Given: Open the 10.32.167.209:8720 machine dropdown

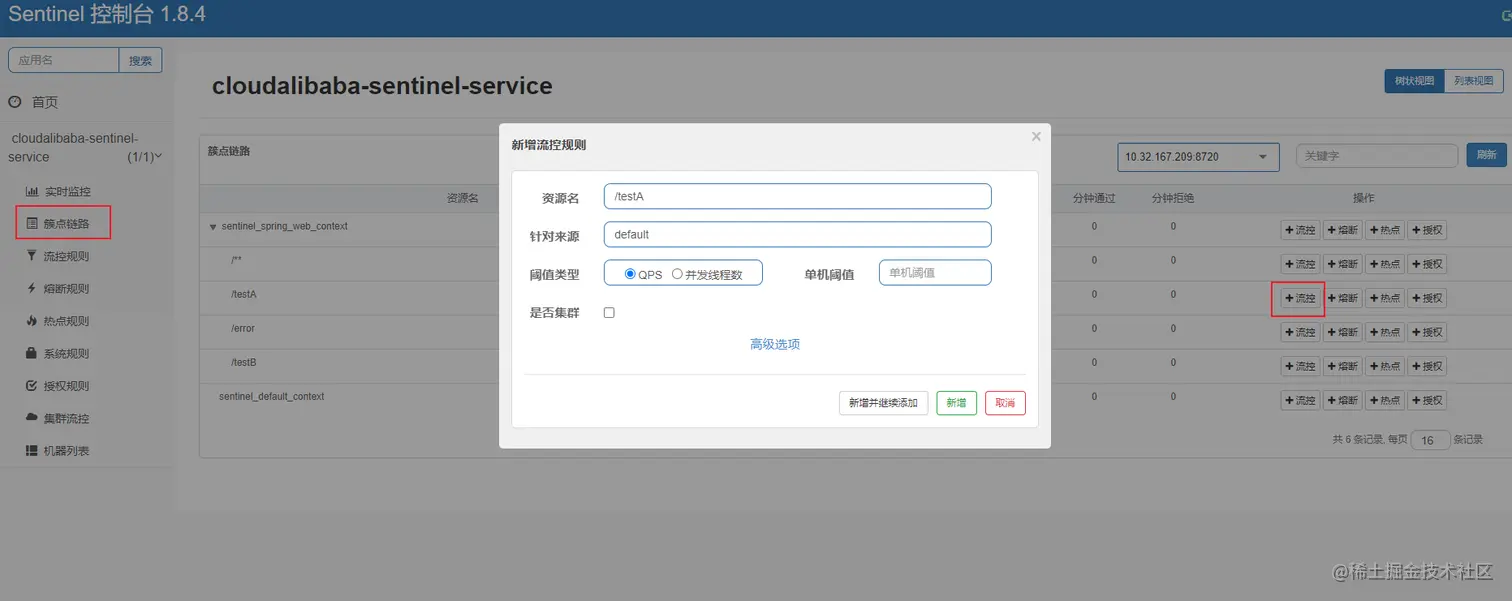Looking at the screenshot, I should click(x=1198, y=157).
